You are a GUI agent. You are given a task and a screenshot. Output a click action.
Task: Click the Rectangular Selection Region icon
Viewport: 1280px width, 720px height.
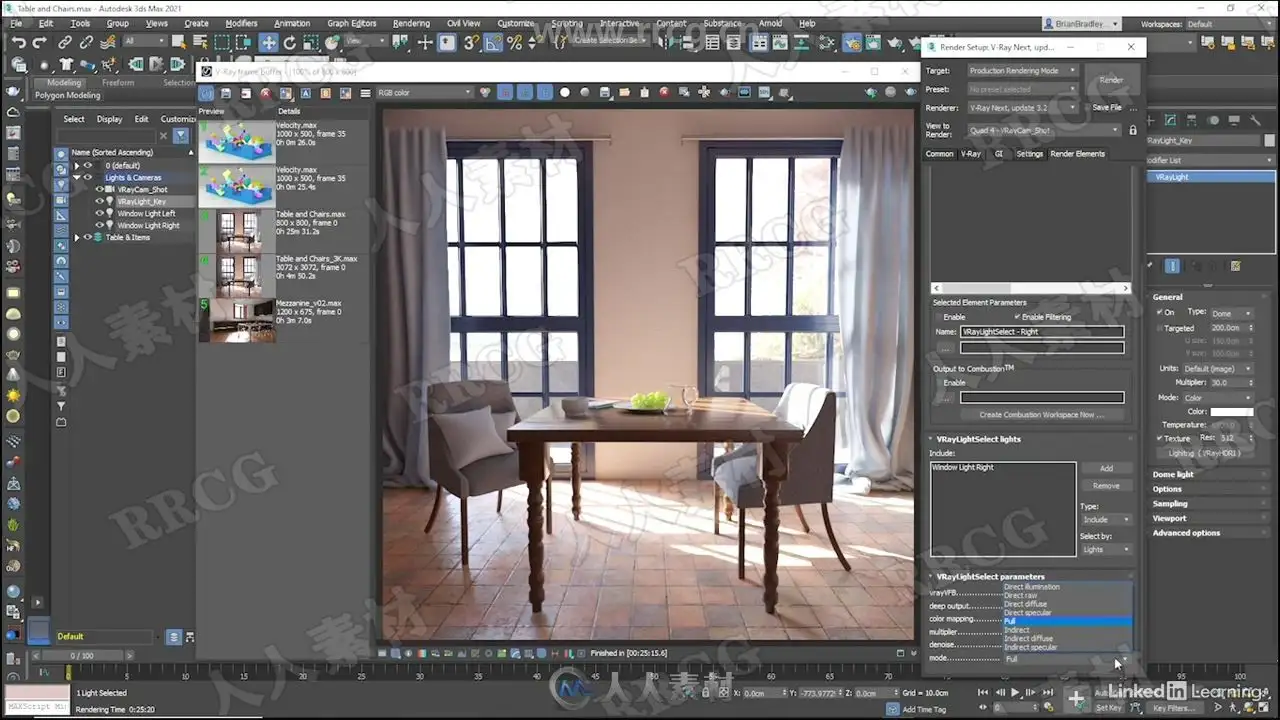point(222,43)
